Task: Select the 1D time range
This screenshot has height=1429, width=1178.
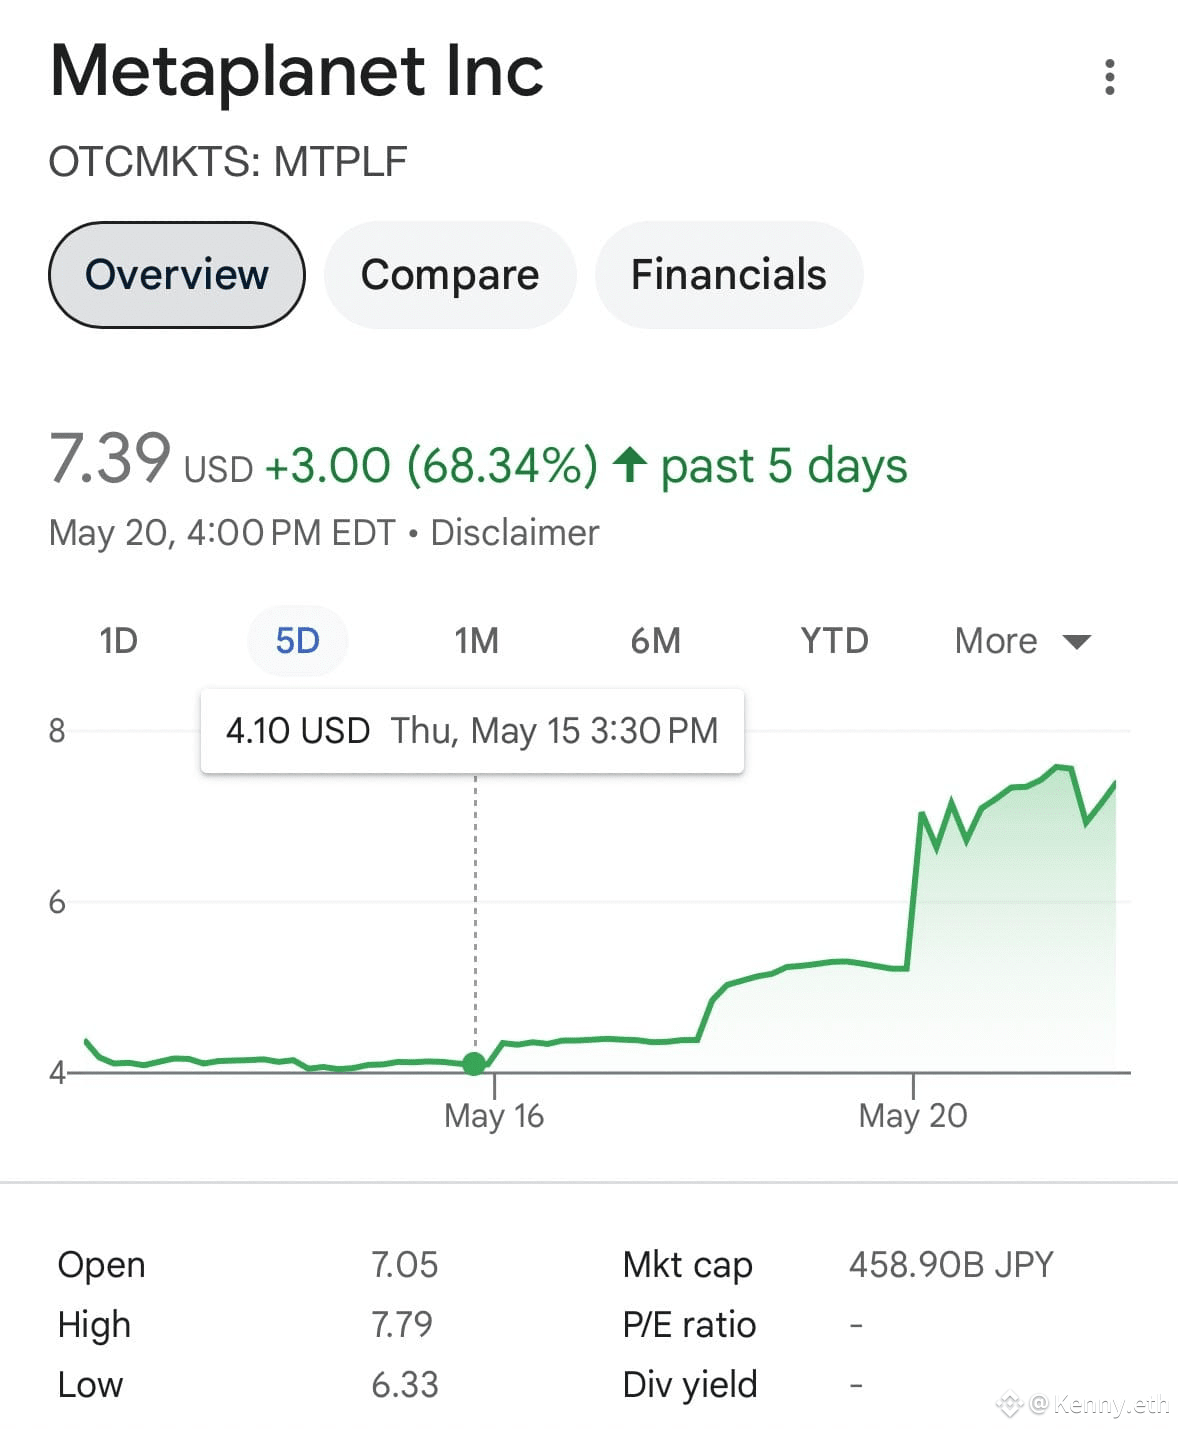Action: (x=118, y=640)
